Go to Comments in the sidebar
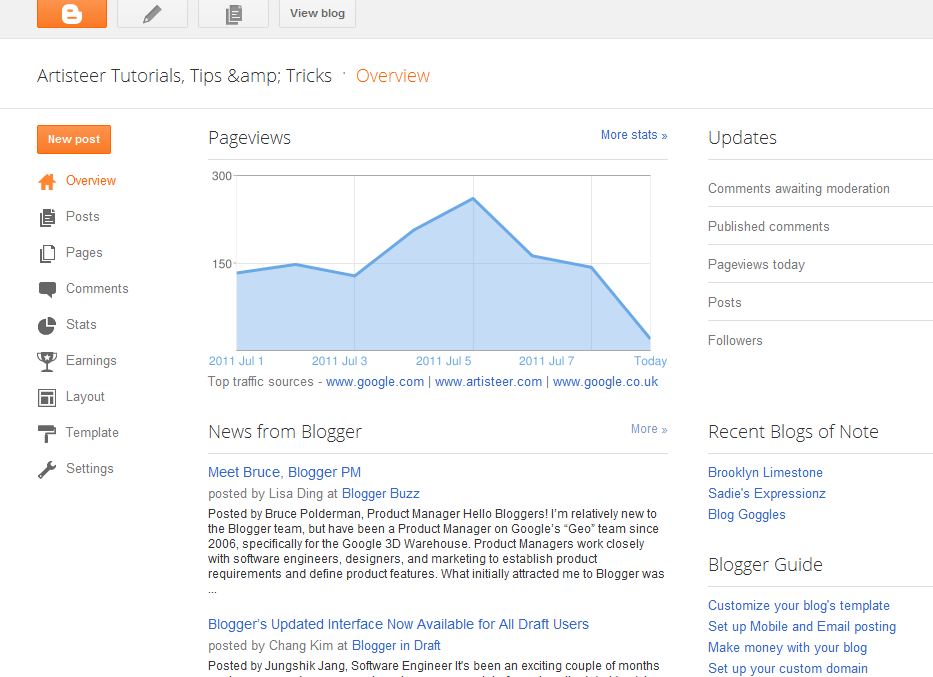Image resolution: width=933 pixels, height=677 pixels. (x=97, y=289)
